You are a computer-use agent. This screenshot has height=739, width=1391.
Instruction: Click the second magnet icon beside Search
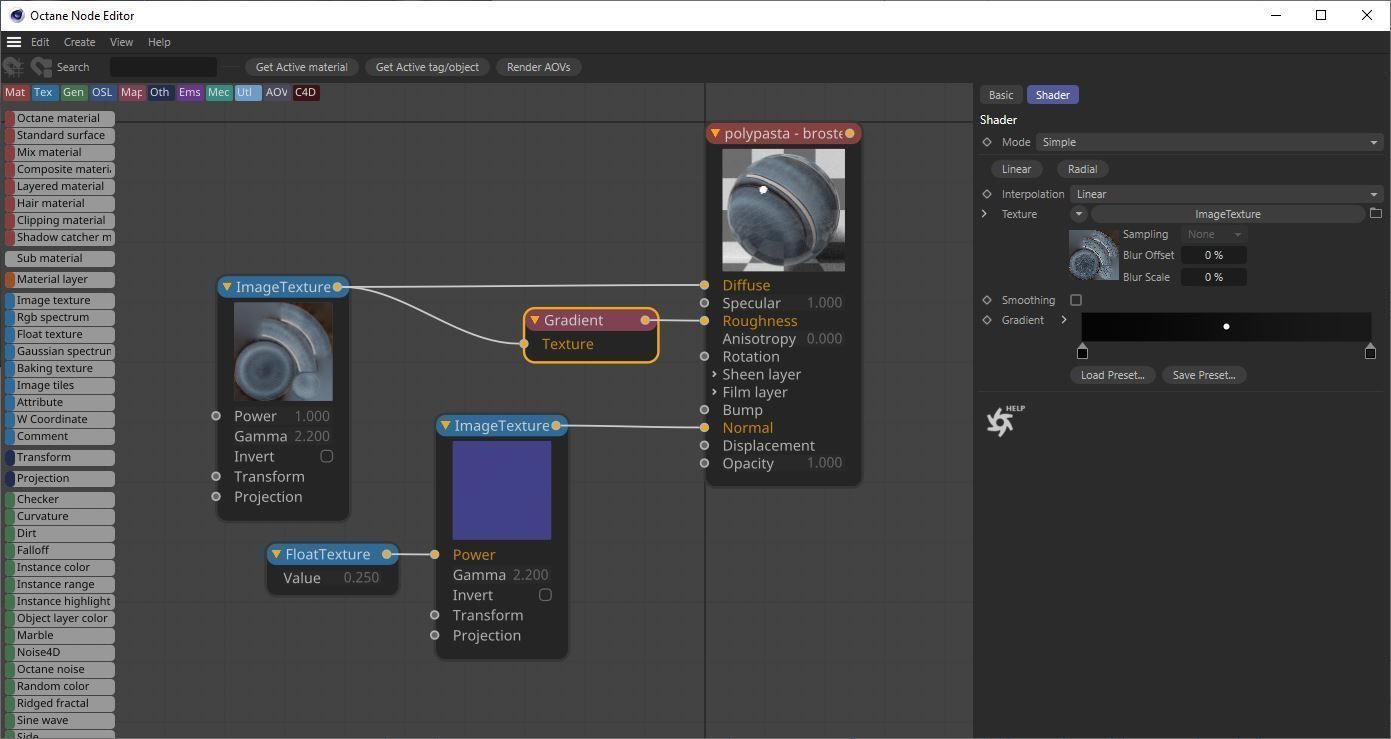(41, 67)
